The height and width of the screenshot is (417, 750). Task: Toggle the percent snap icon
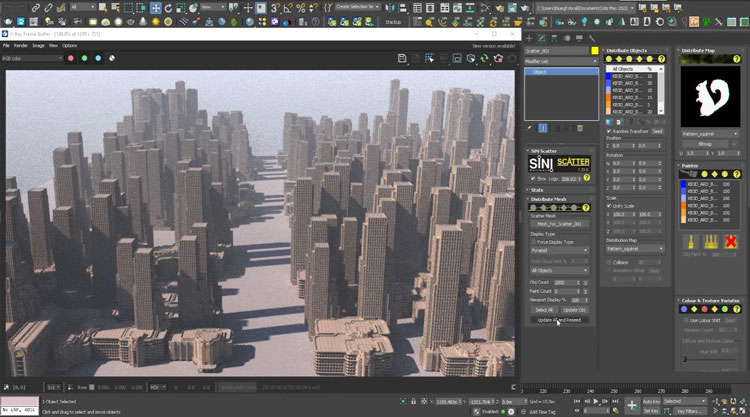[x=300, y=8]
